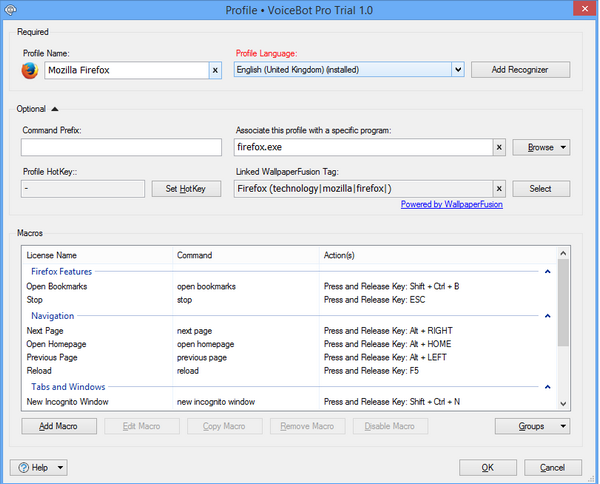Click the 'Shift + Ctrl + N' action cell

coord(392,402)
